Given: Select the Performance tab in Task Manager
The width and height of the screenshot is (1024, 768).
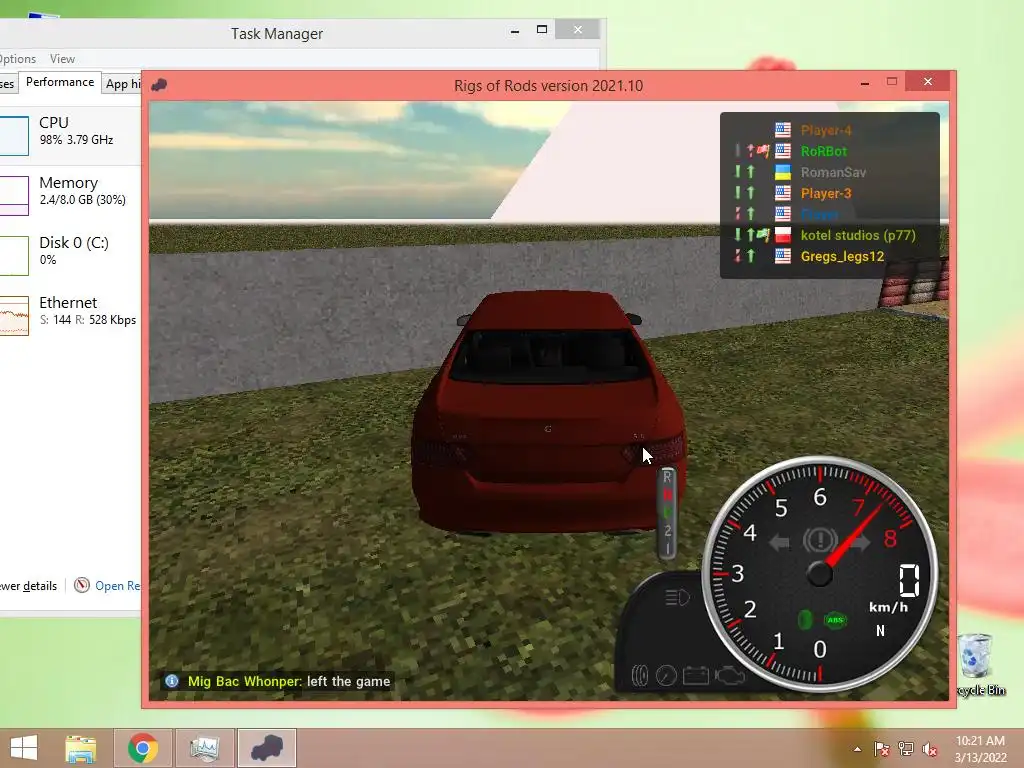Looking at the screenshot, I should pos(60,82).
